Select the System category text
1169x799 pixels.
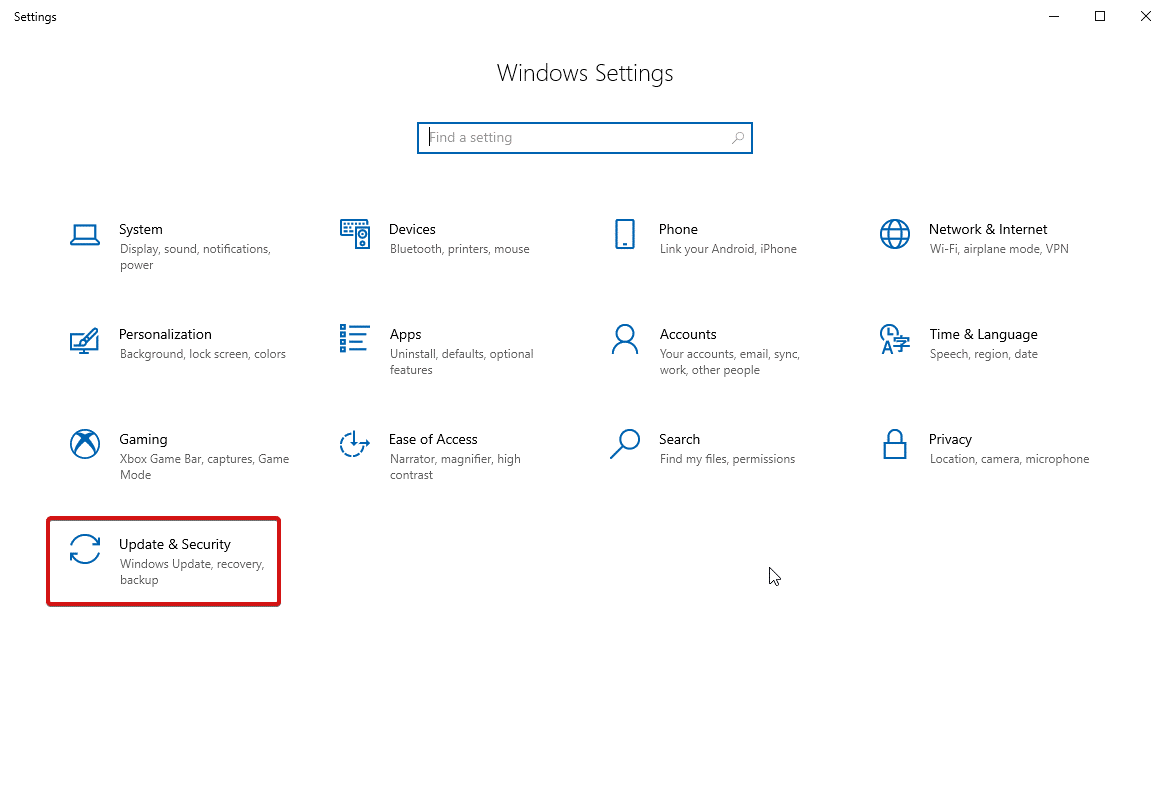(x=140, y=229)
